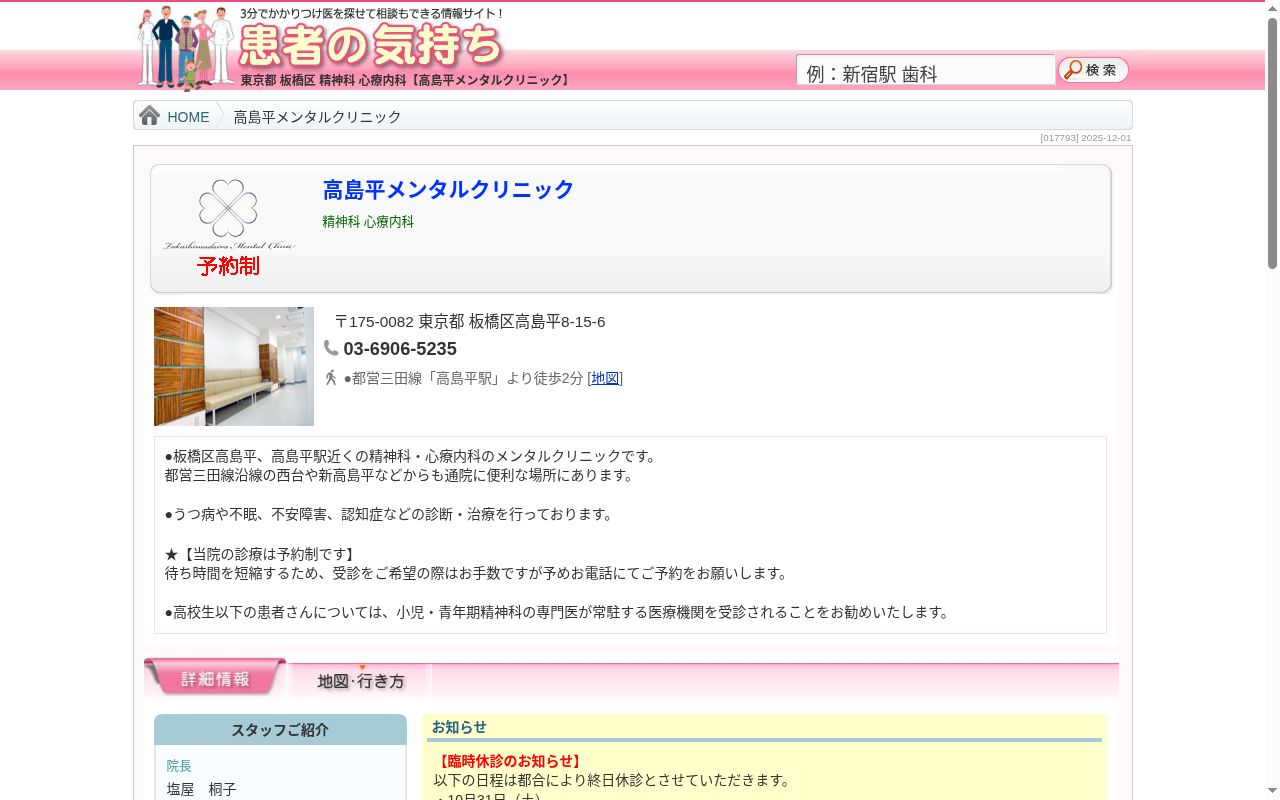Click the [017793] 2025-12-01 page ID text
1280x800 pixels.
tap(1086, 138)
